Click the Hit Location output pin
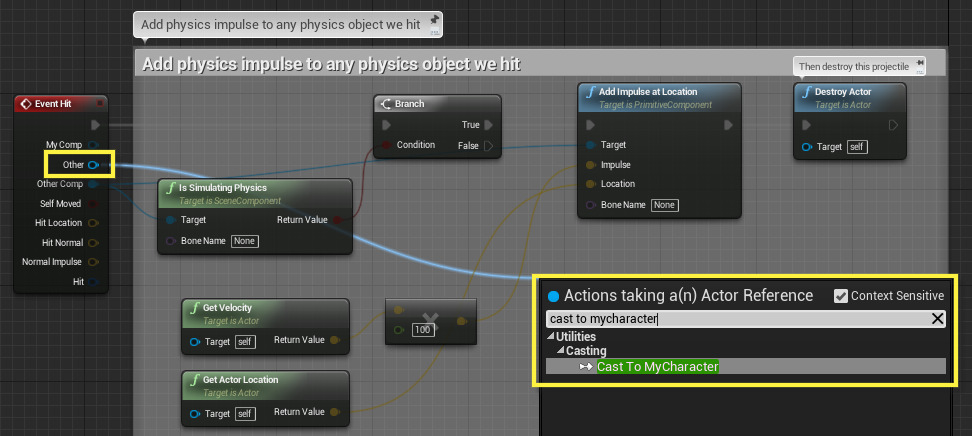The width and height of the screenshot is (972, 436). (x=93, y=223)
